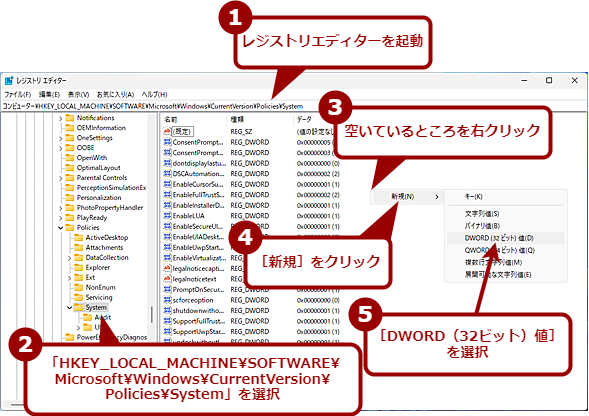
Task: Click the NonEnum folder icon
Action: click(x=79, y=287)
